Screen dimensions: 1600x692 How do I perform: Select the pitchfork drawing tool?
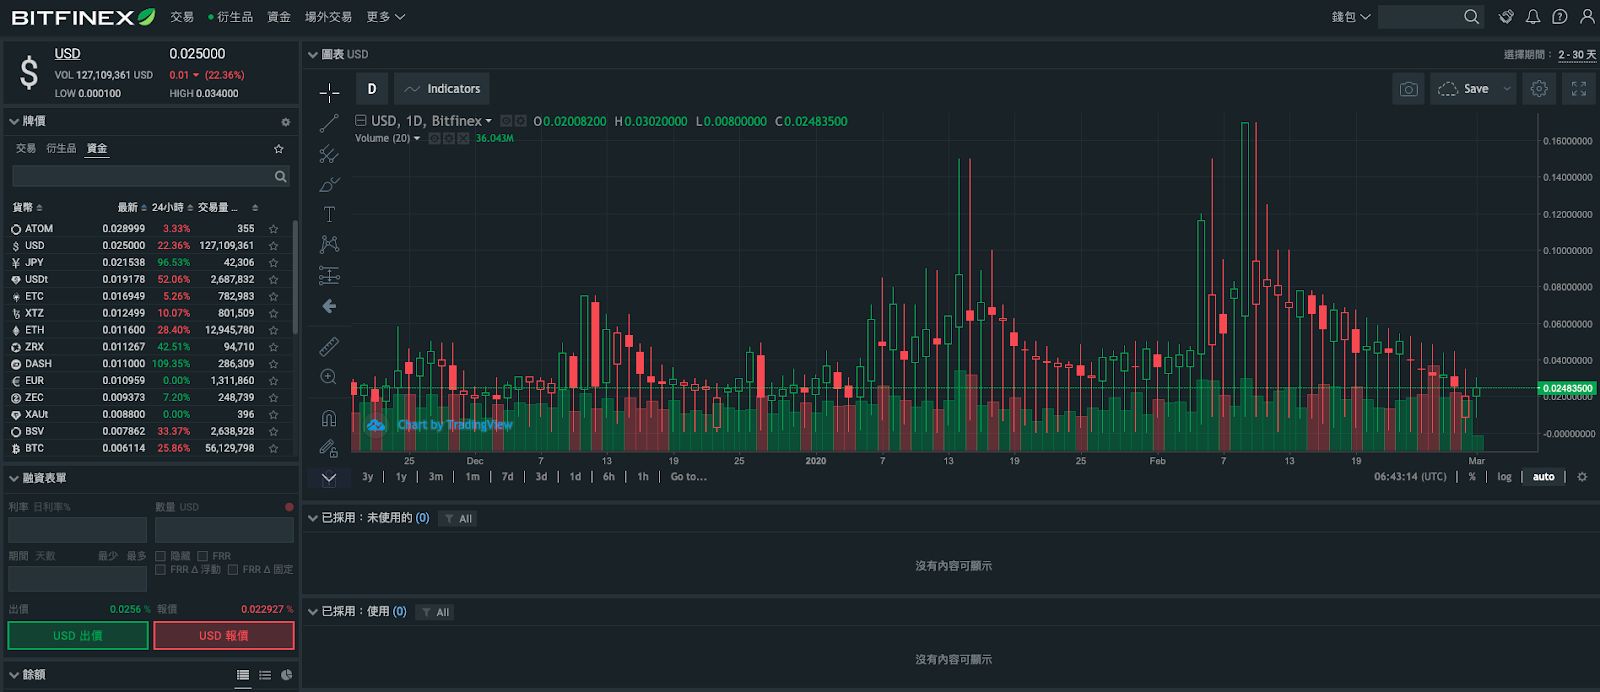click(329, 154)
